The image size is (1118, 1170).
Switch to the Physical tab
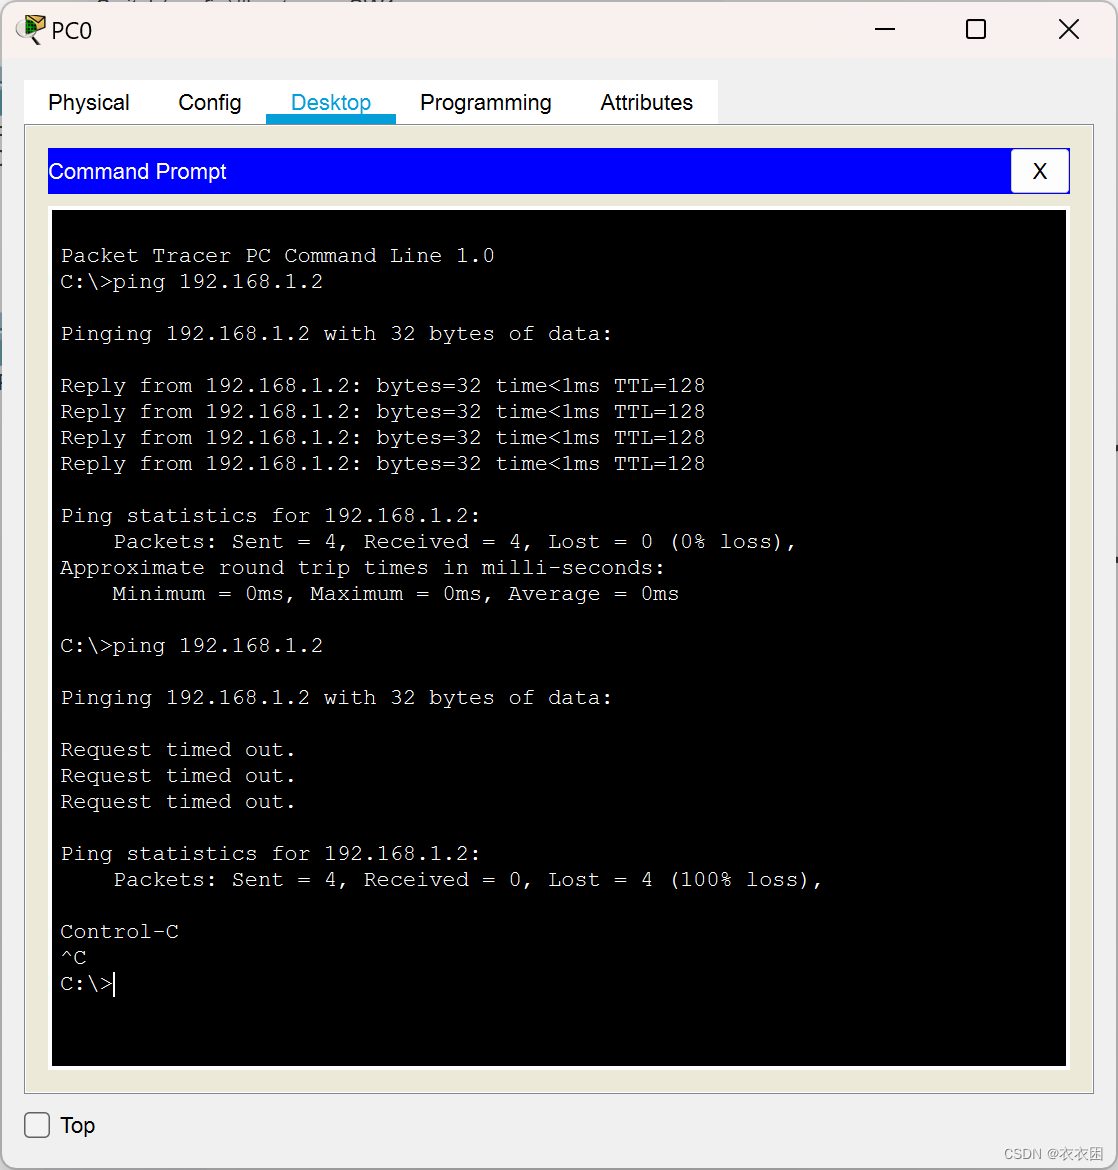point(89,102)
